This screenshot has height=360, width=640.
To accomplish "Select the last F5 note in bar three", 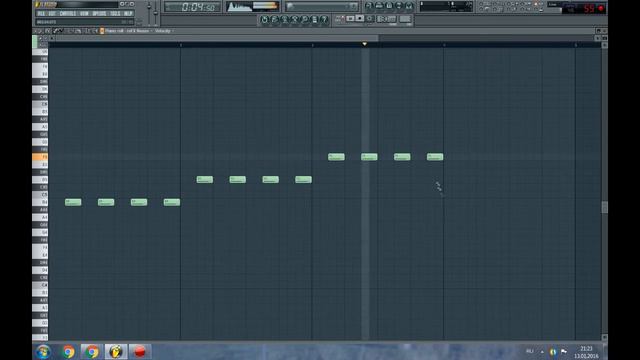I will pos(435,157).
